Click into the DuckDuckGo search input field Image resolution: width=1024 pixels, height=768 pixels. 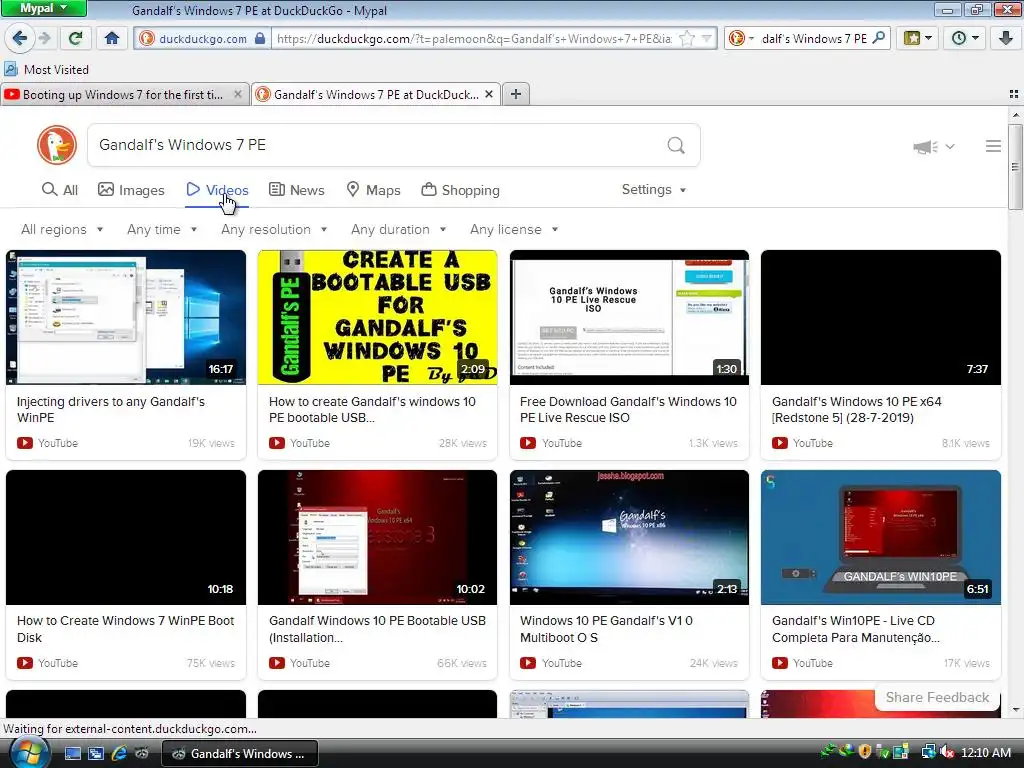[379, 145]
